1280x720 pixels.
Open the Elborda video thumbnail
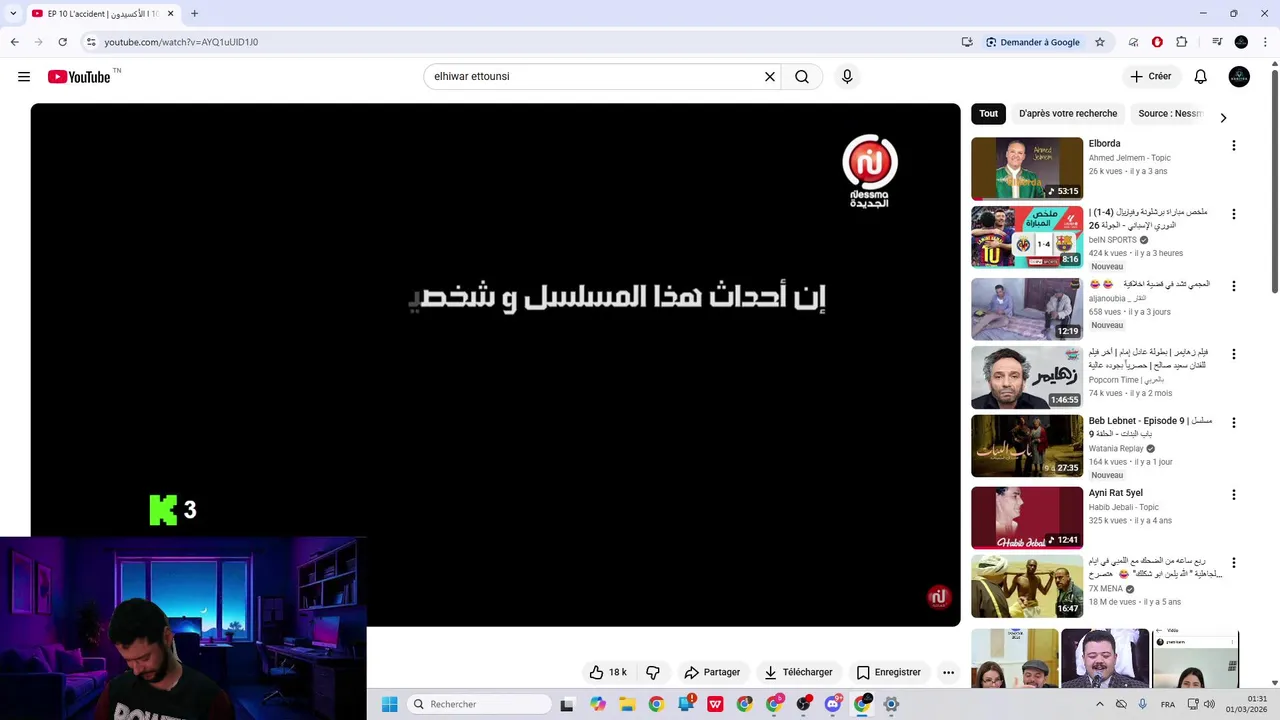(x=1027, y=169)
